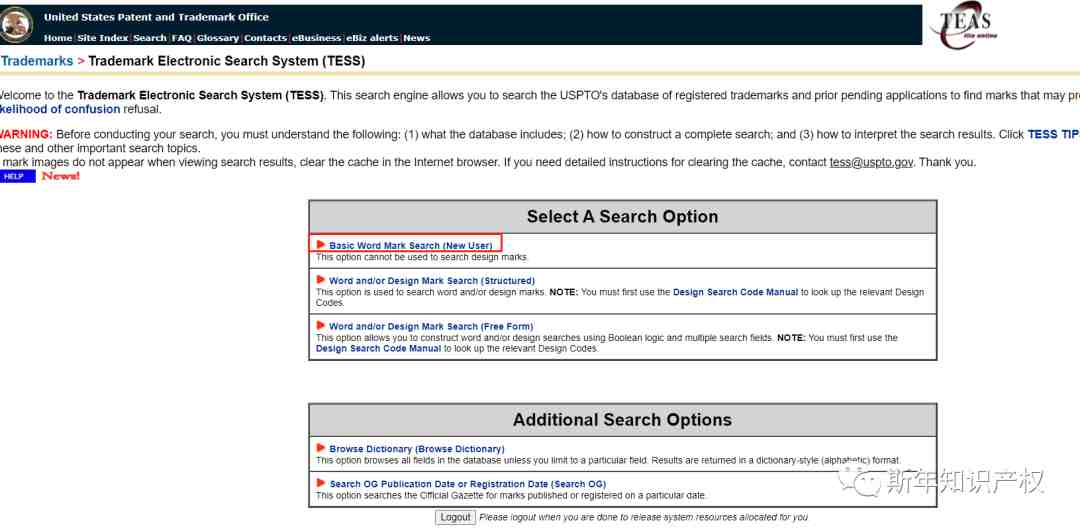
Task: Open Browse Dictionary search option
Action: [417, 449]
